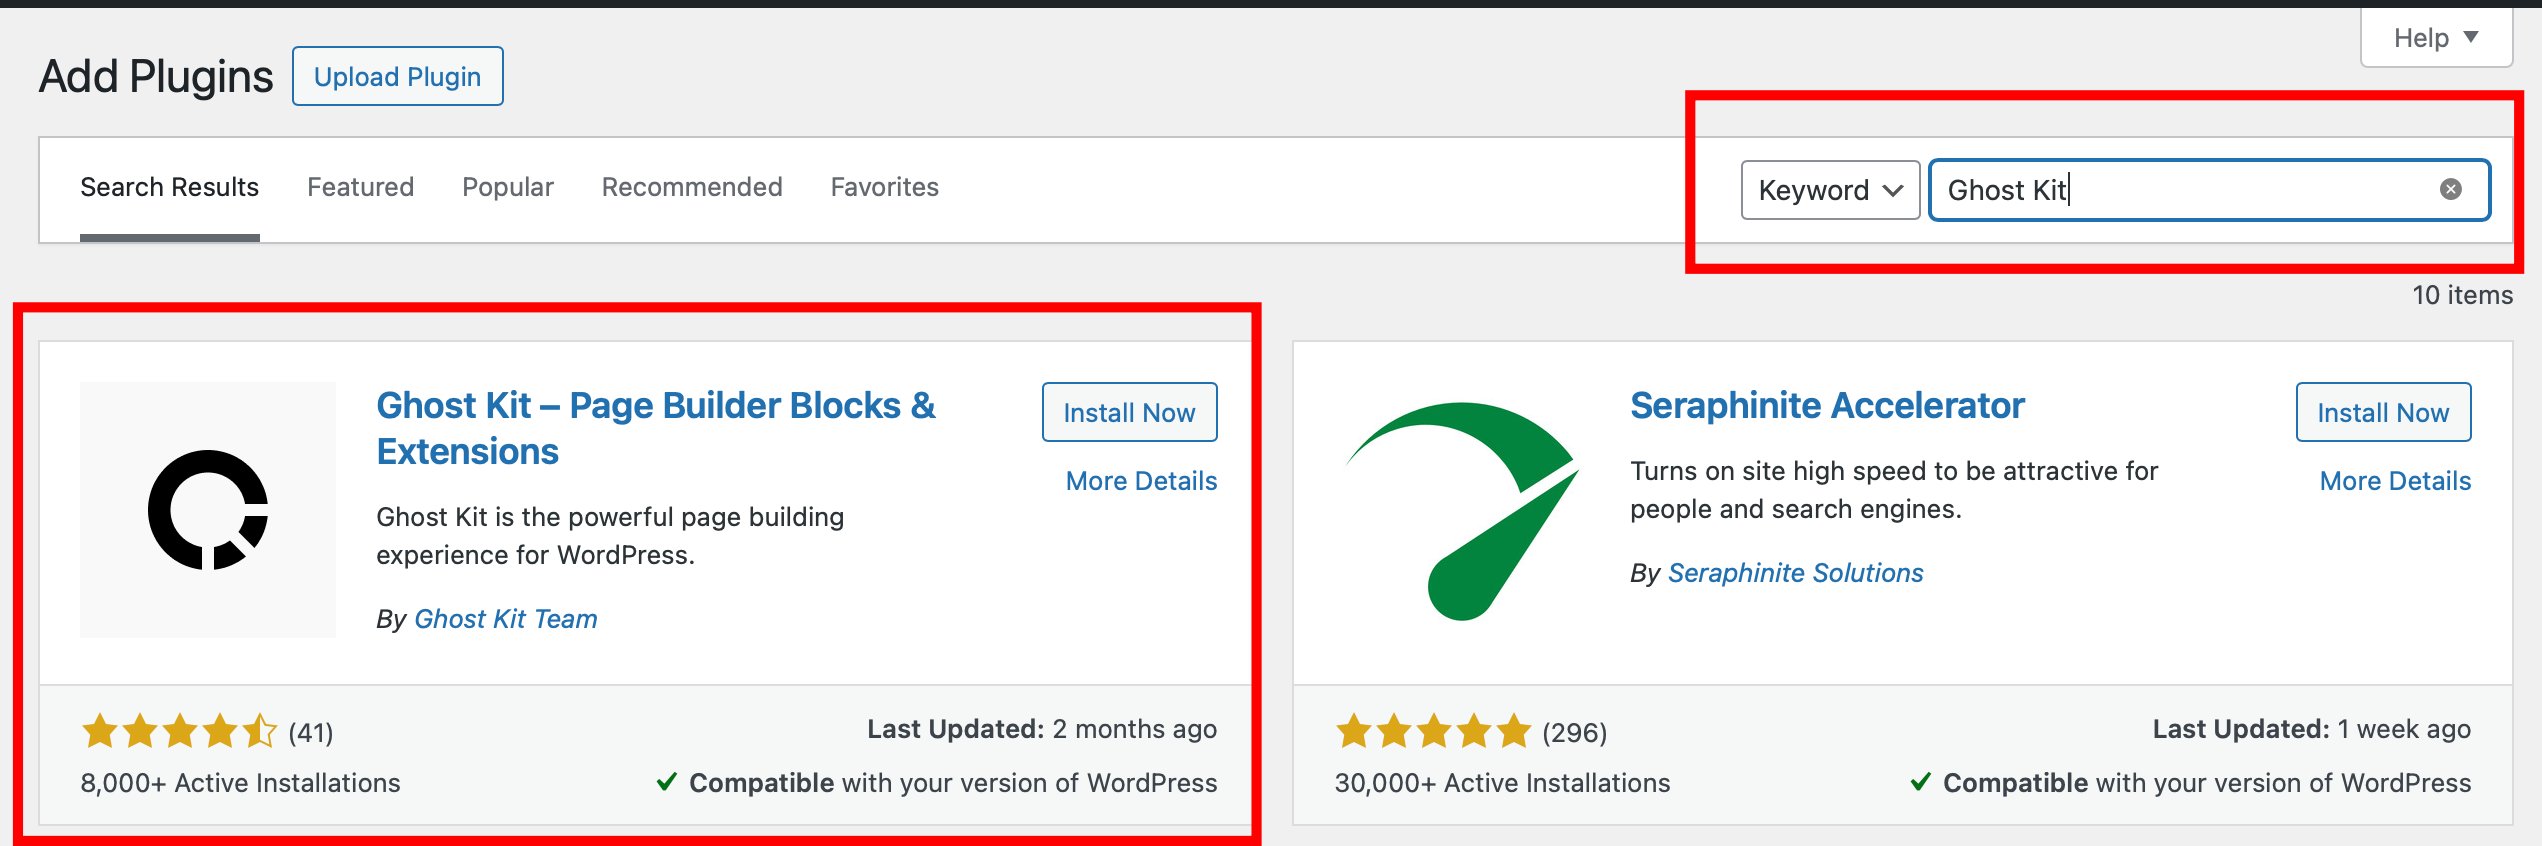Click the Upload Plugin button

point(397,76)
